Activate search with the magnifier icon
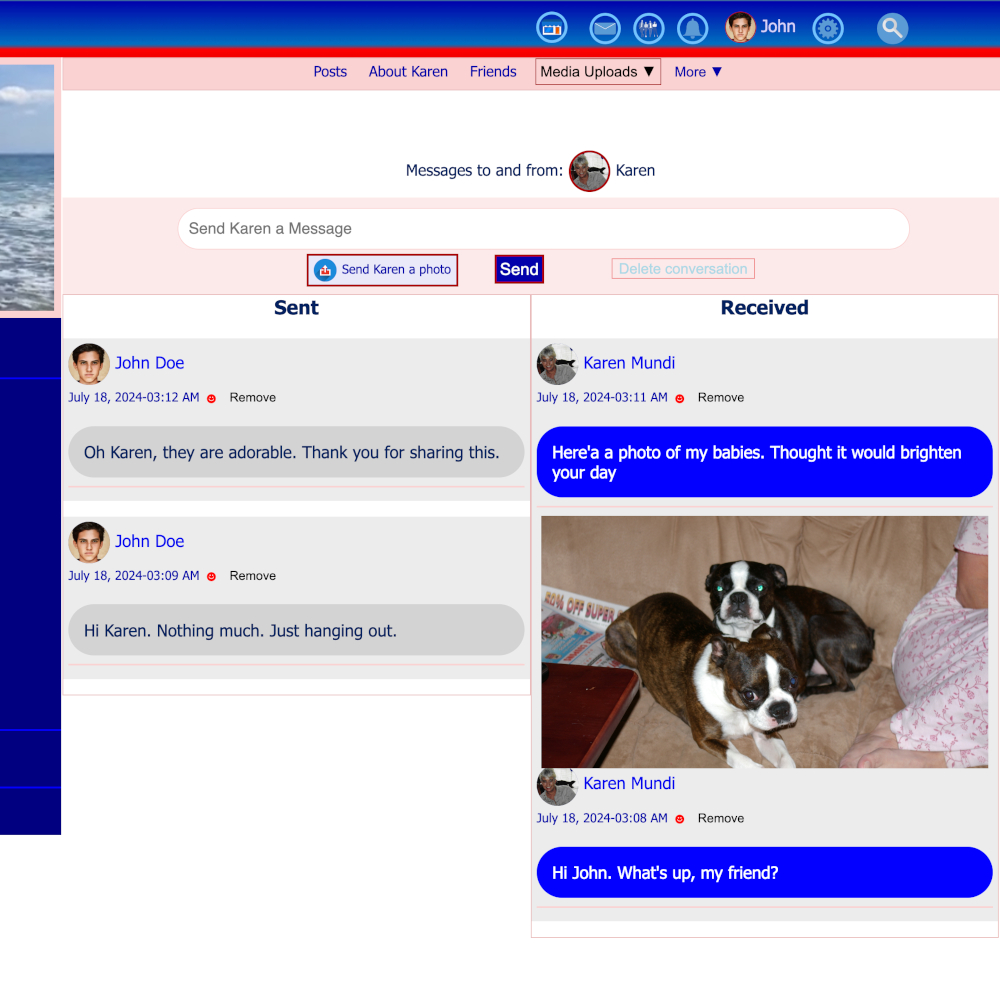 click(891, 28)
